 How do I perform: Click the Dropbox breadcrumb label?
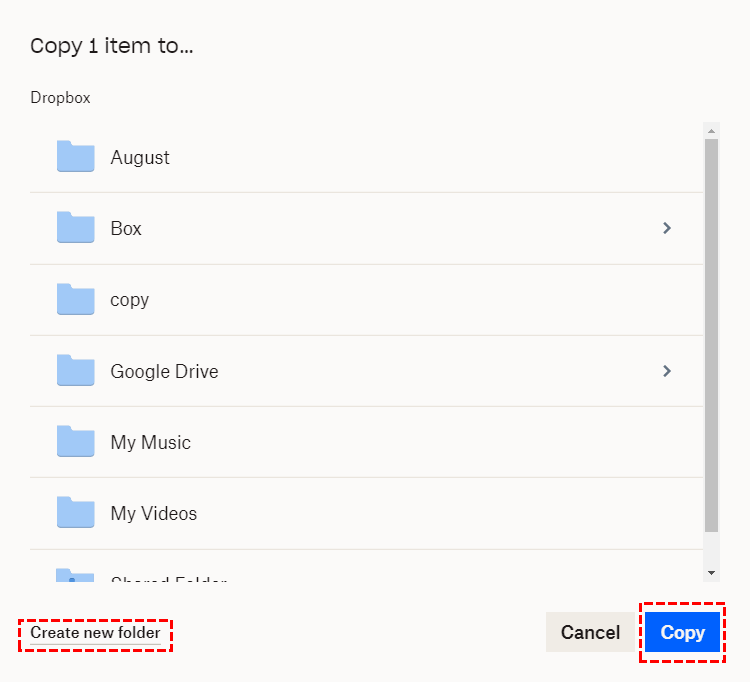60,98
